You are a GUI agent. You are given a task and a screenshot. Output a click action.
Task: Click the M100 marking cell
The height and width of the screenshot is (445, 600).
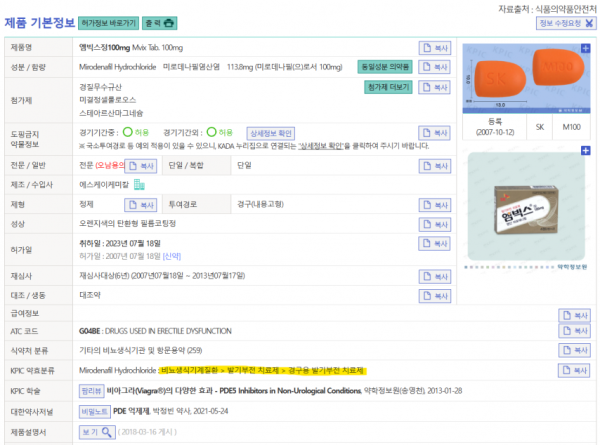(571, 127)
